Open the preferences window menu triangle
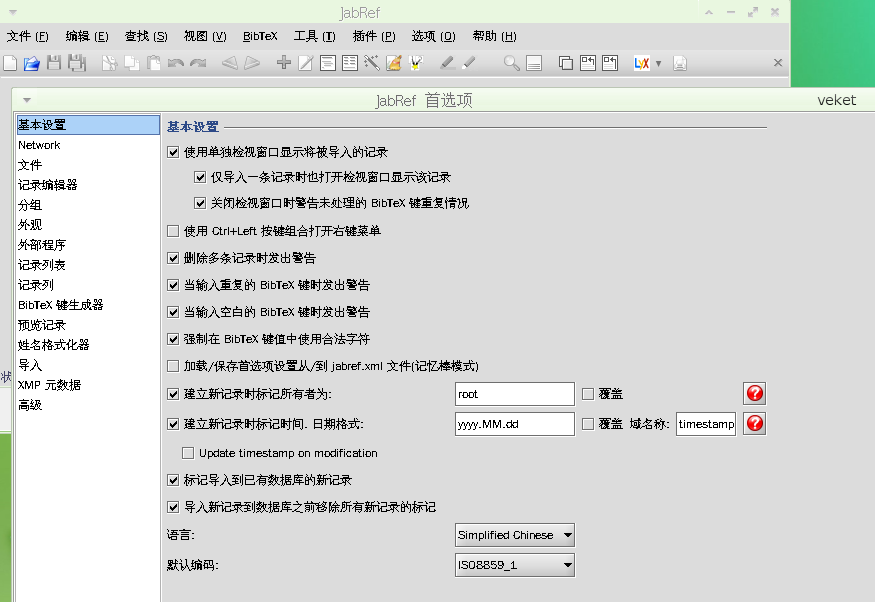The image size is (875, 602). tap(27, 100)
